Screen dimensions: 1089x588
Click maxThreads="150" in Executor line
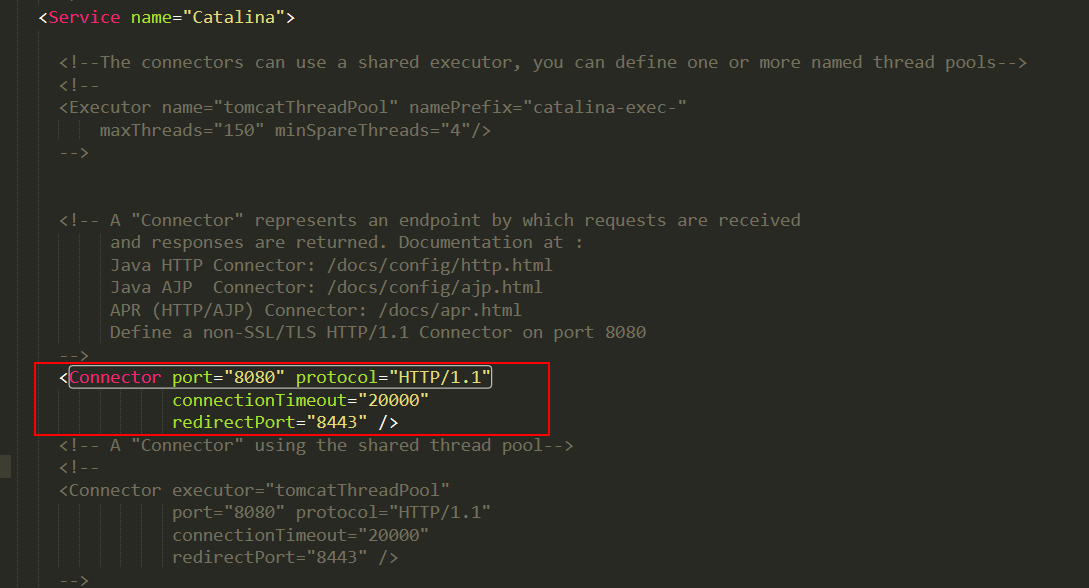pos(182,131)
